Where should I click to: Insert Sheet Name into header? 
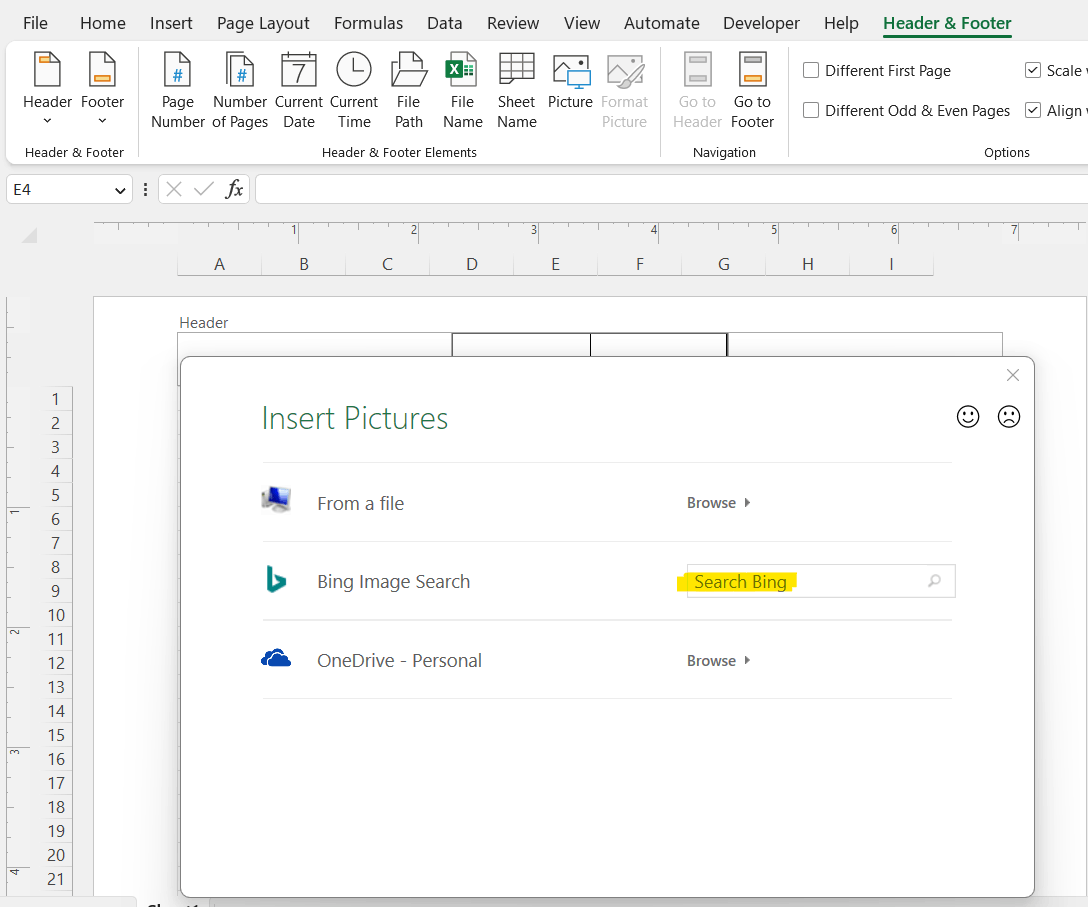pyautogui.click(x=517, y=91)
